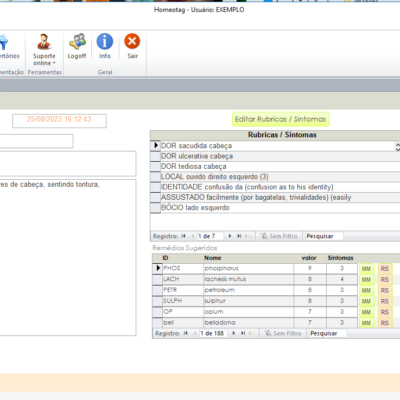Viewport: 400px width, 400px height.
Task: Click row selector beside BÓCIO lado esquerdo
Action: point(155,208)
